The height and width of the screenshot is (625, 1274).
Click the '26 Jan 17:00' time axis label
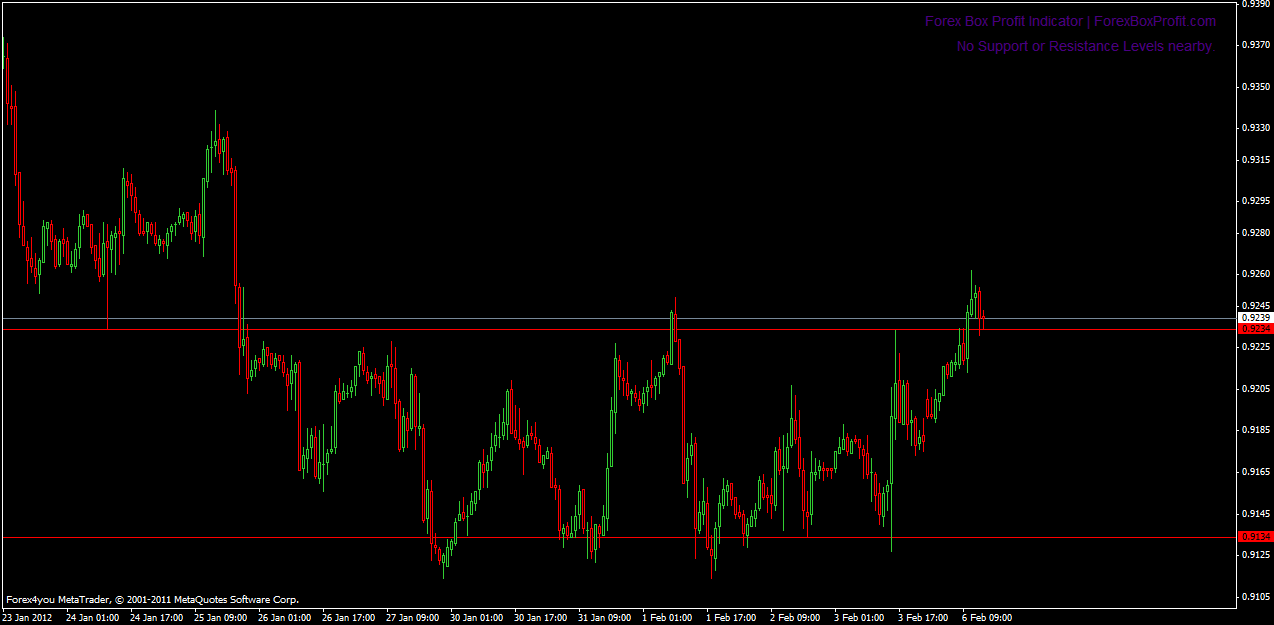point(348,617)
